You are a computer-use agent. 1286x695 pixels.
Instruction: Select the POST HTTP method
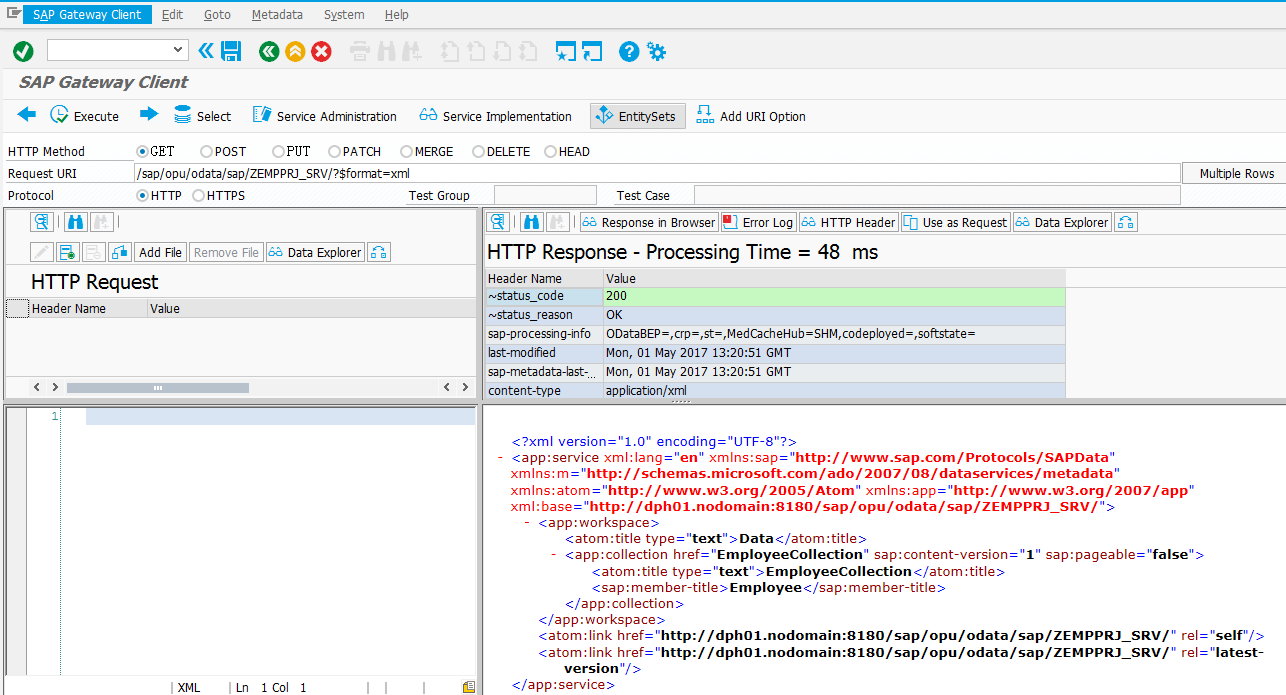pyautogui.click(x=206, y=152)
